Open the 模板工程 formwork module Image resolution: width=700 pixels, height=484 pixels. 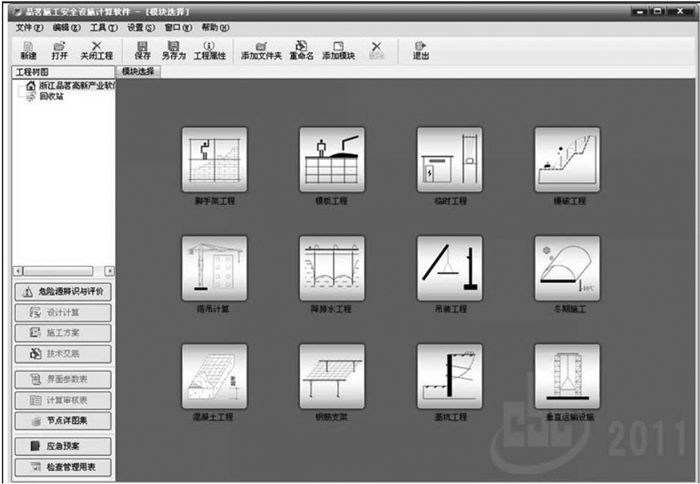coord(331,159)
